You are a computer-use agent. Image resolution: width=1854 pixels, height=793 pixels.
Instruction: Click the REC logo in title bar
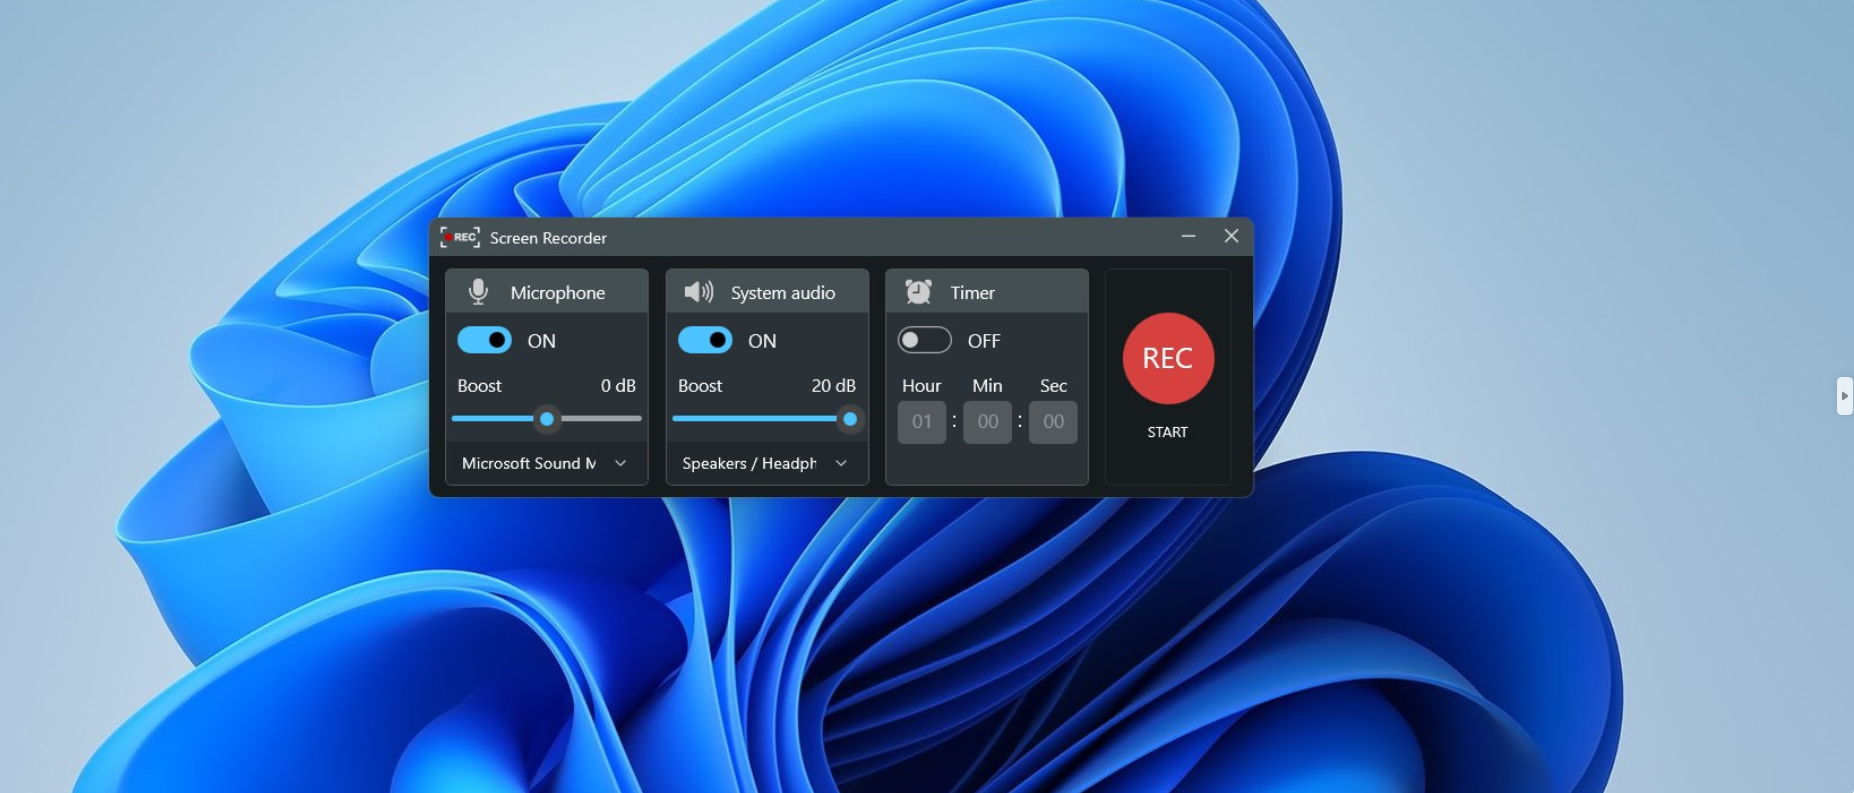tap(460, 237)
